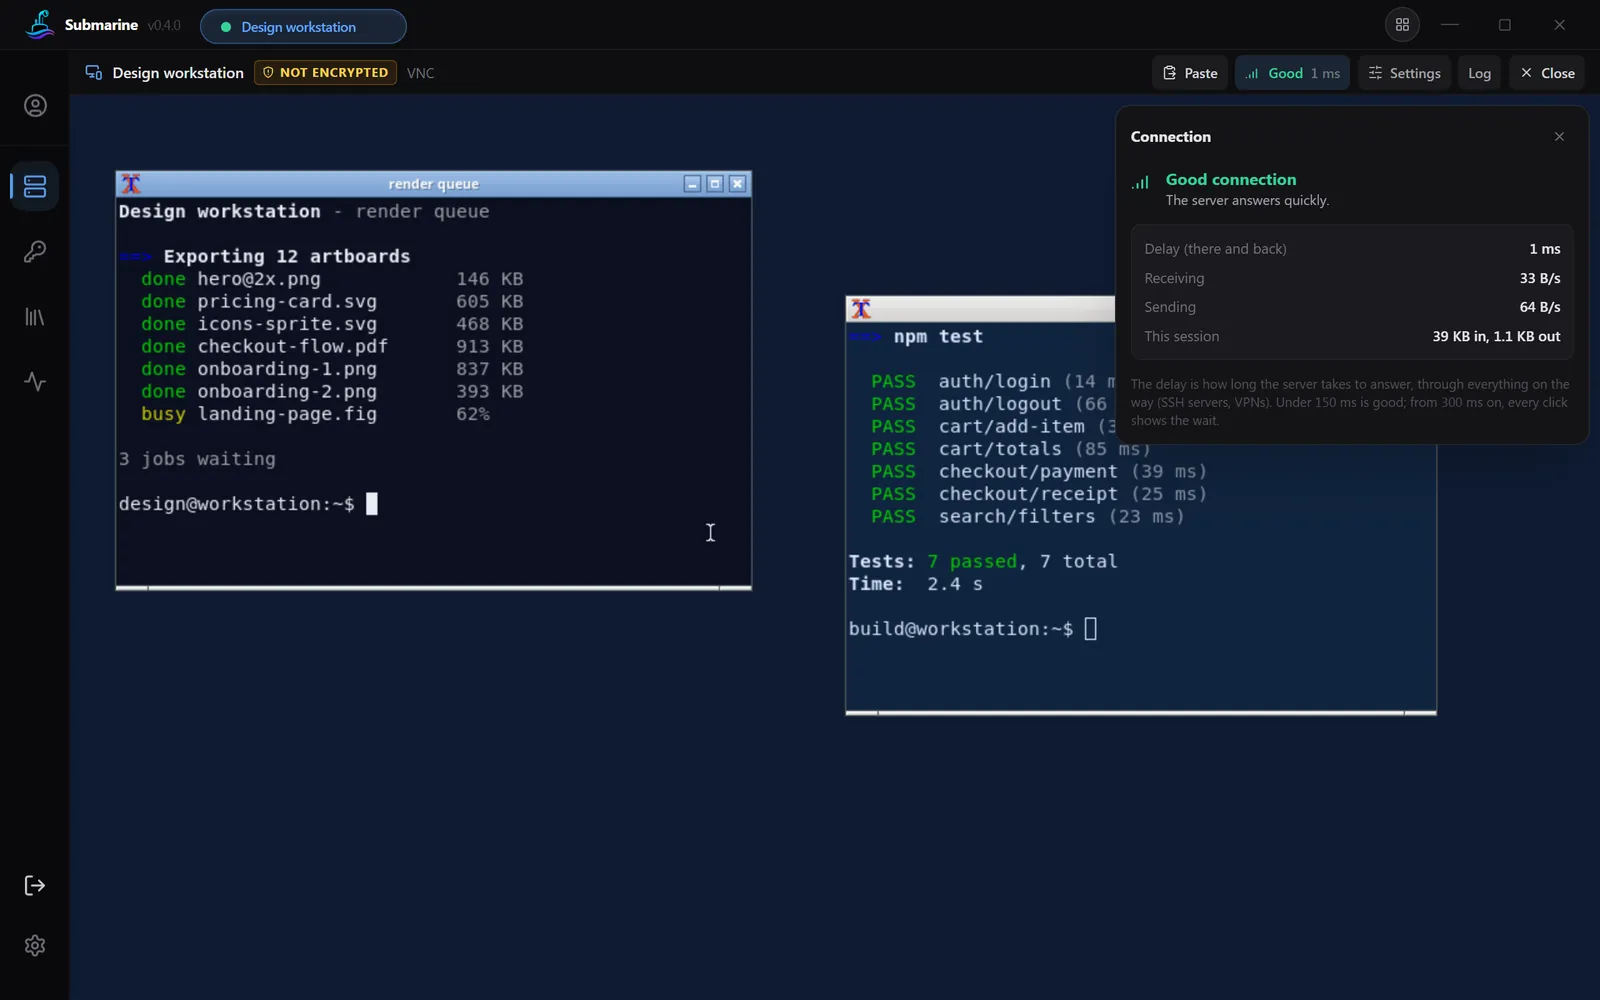This screenshot has height=1000, width=1600.
Task: Open the library sidebar icon
Action: click(x=35, y=317)
